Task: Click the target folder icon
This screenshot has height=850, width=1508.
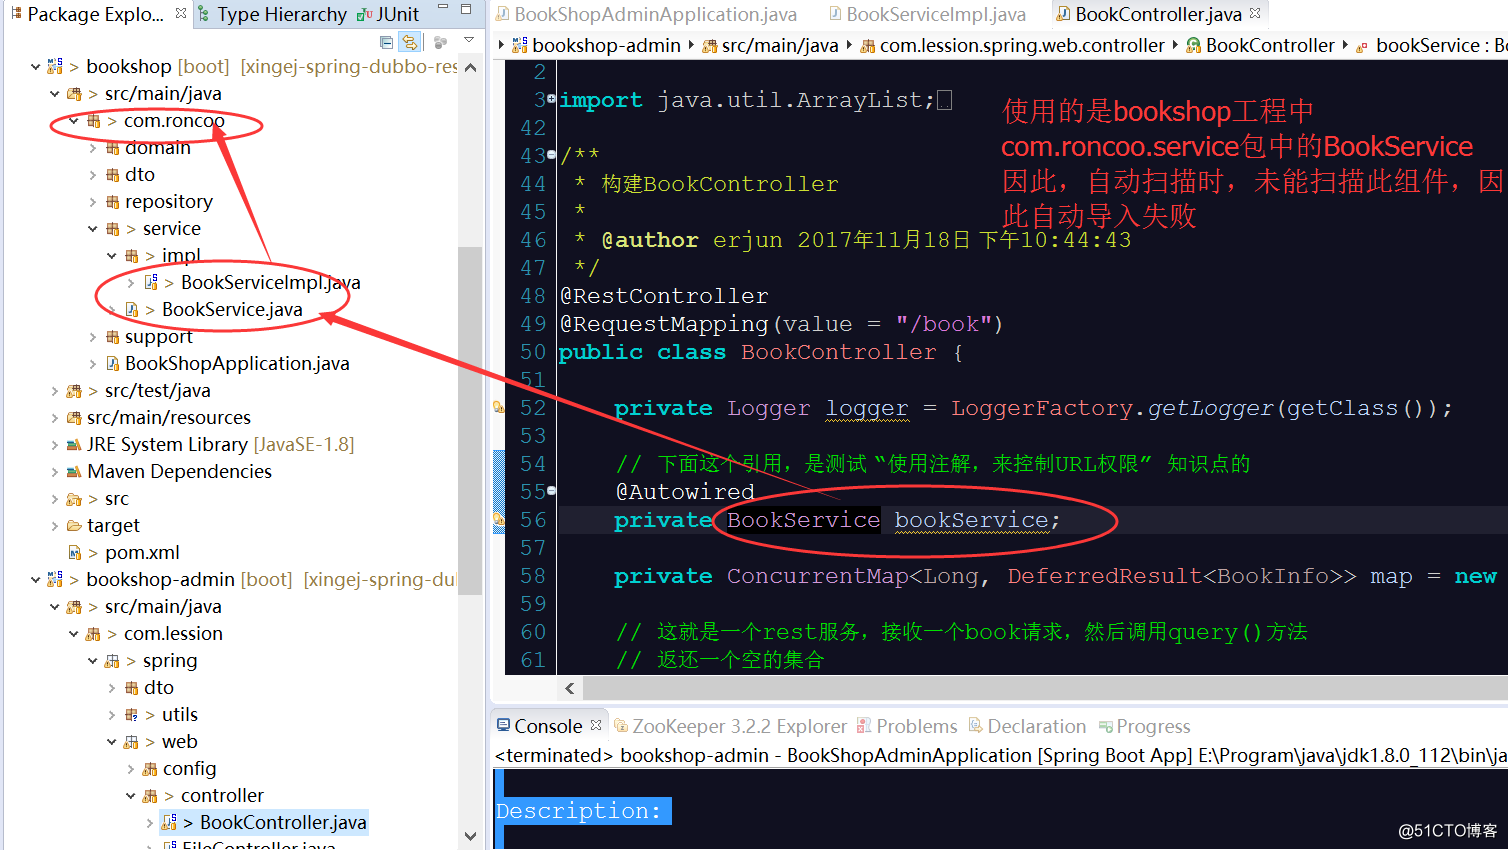Action: point(74,526)
